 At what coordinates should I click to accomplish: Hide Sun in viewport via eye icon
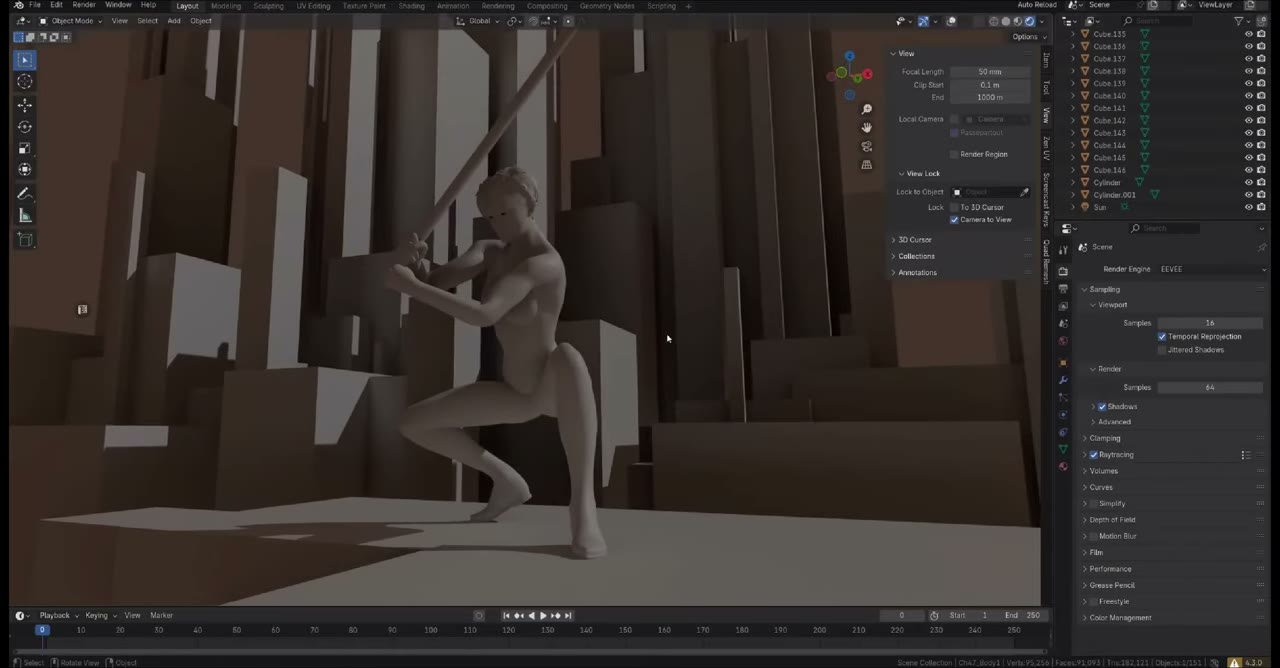1248,207
